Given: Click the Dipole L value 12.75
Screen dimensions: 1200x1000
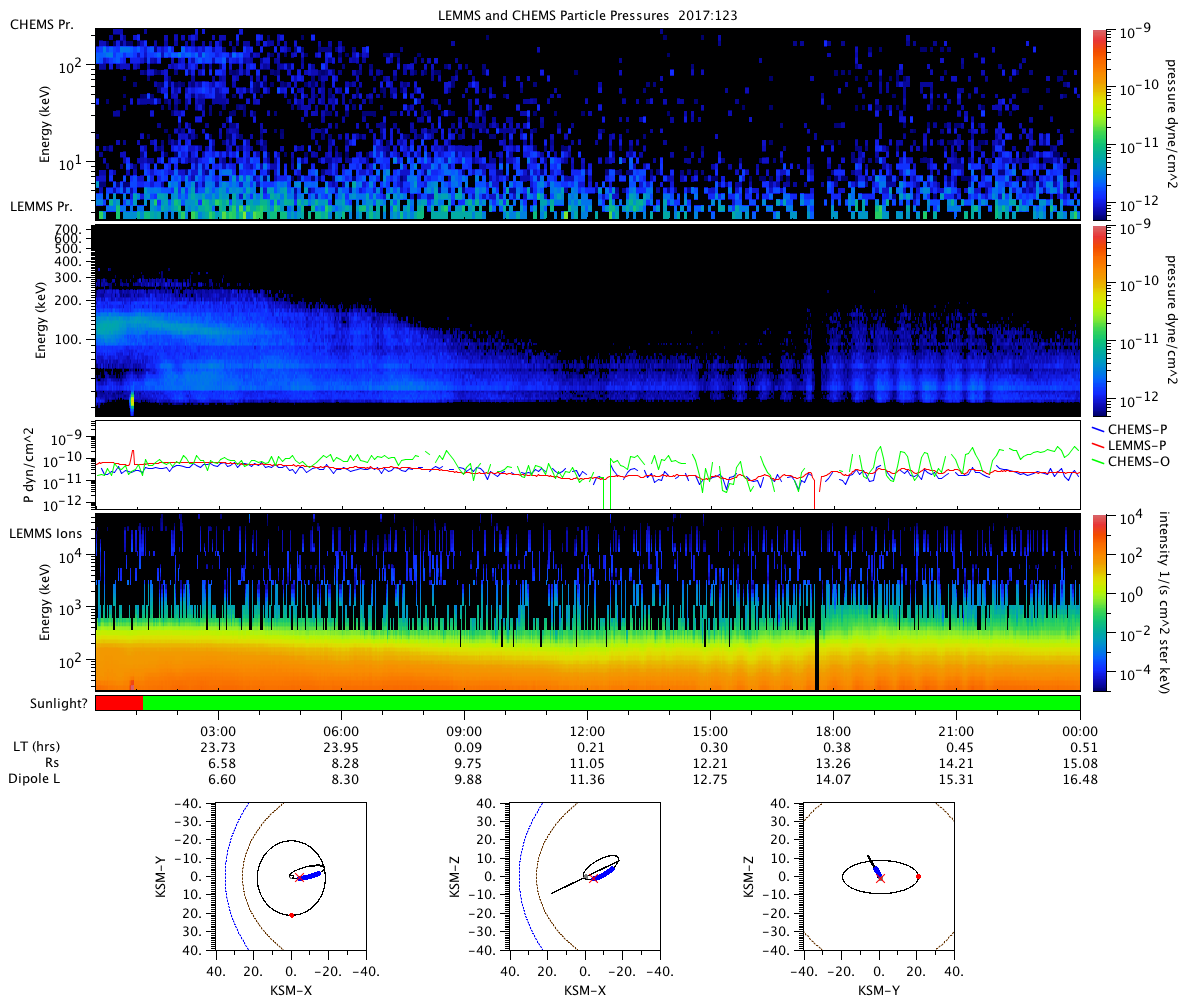Looking at the screenshot, I should click(710, 779).
